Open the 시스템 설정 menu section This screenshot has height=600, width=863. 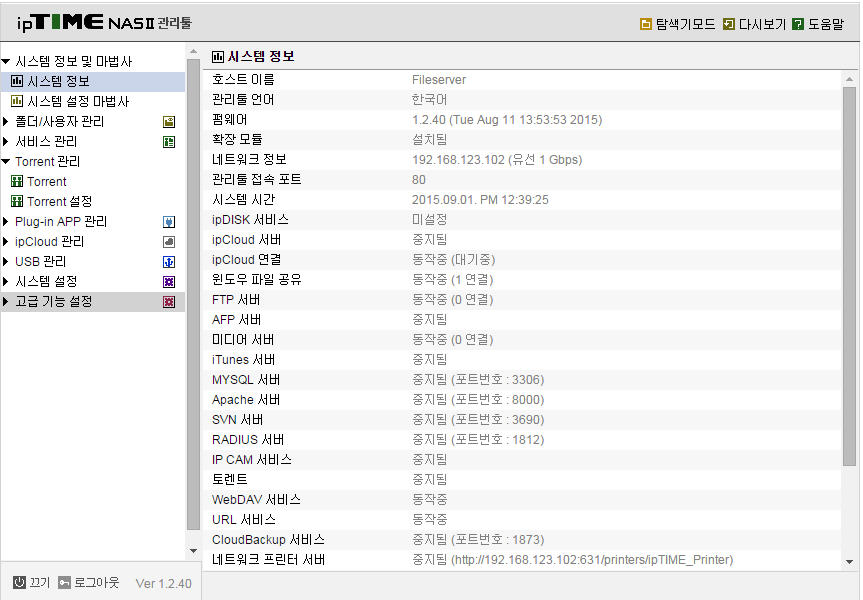[46, 281]
